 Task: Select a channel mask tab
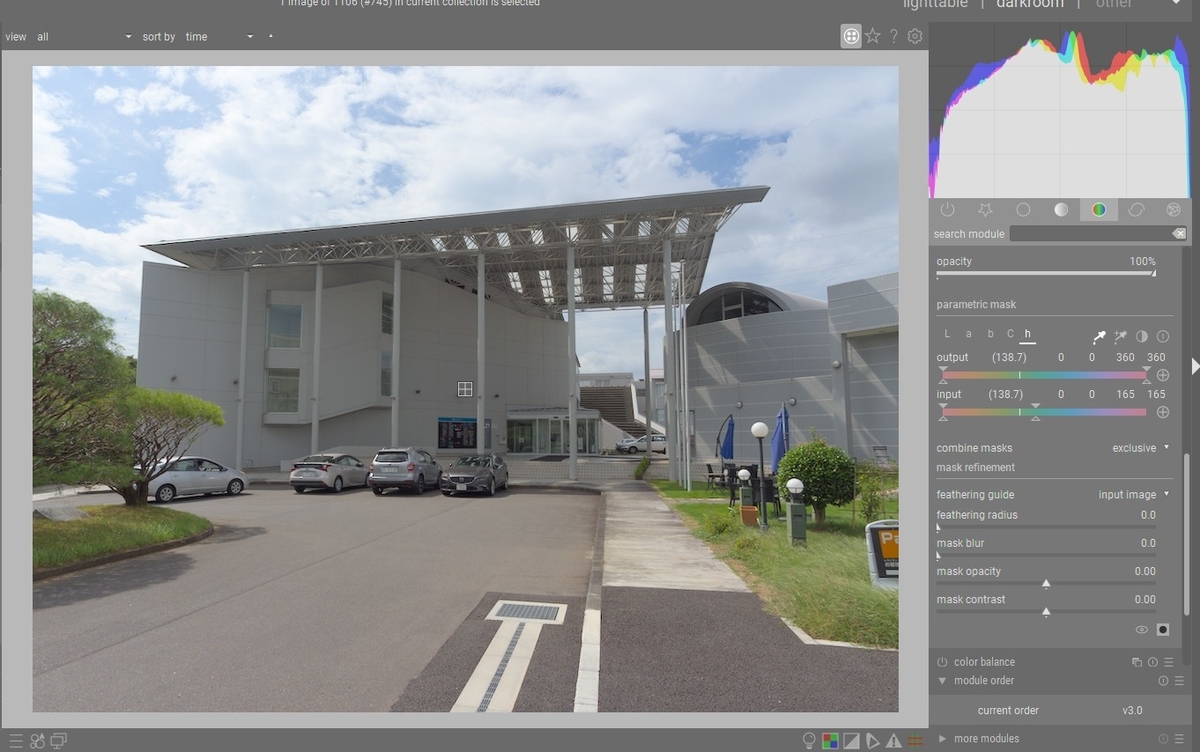click(x=969, y=334)
